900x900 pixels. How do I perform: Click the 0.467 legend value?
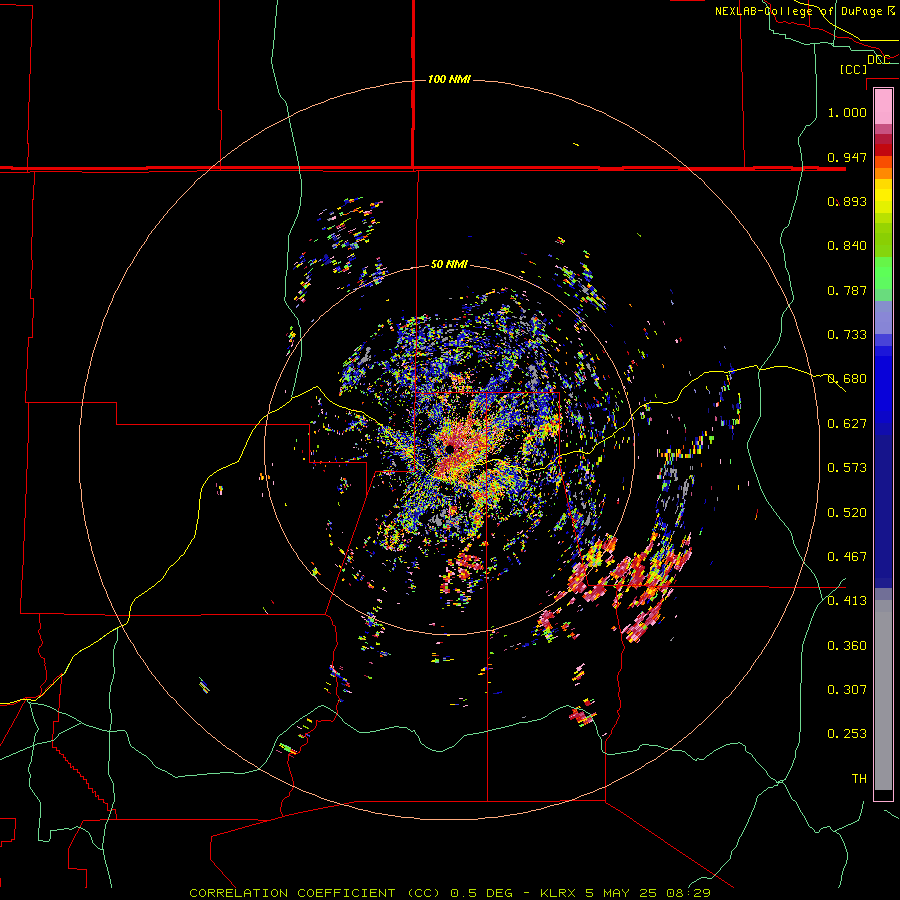847,557
